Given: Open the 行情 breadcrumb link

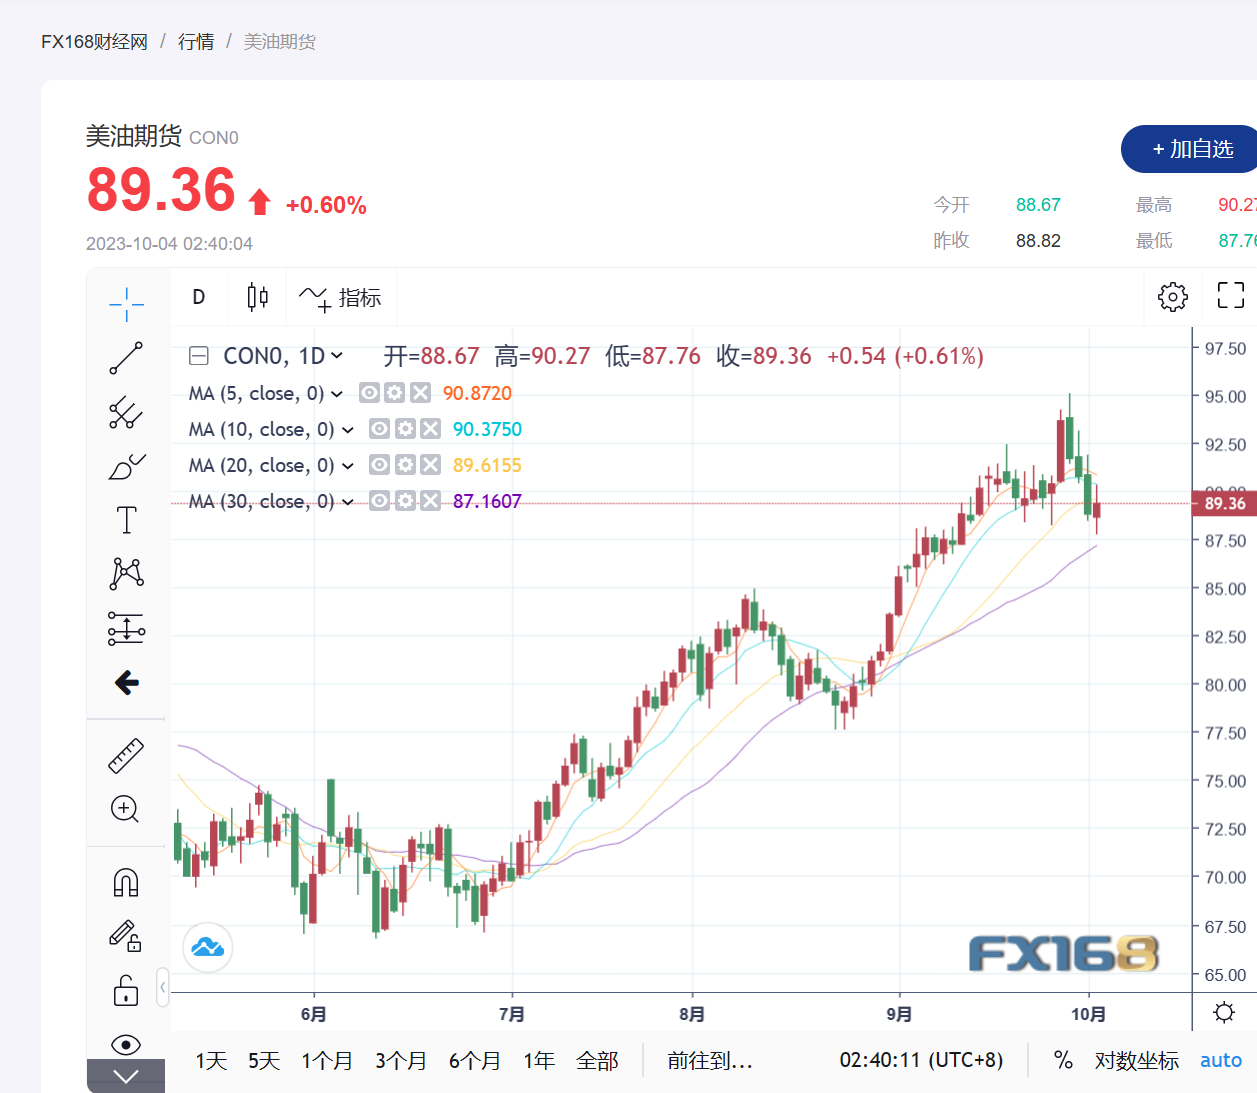Looking at the screenshot, I should coord(196,42).
